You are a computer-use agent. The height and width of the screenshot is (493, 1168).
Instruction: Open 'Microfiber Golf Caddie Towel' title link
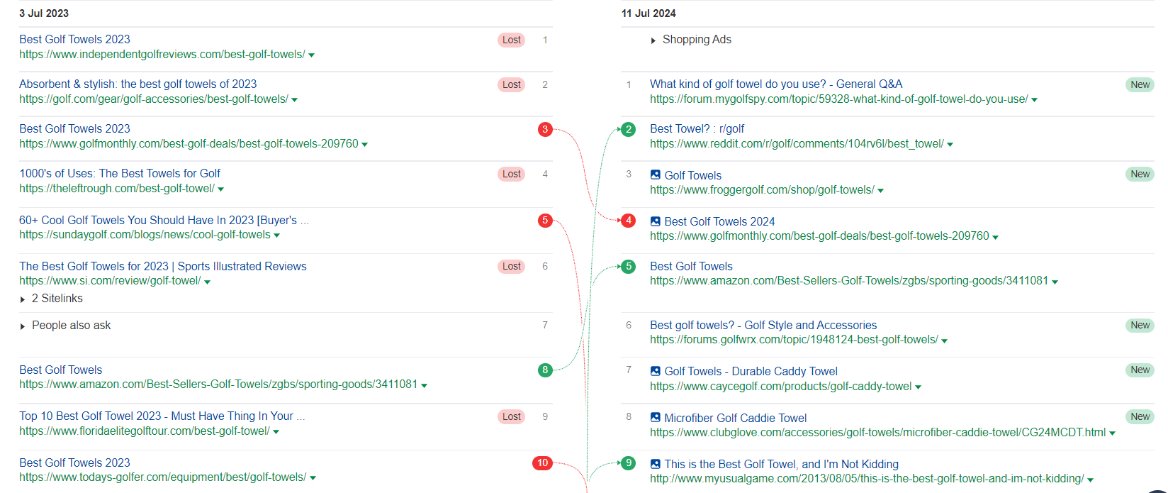735,418
